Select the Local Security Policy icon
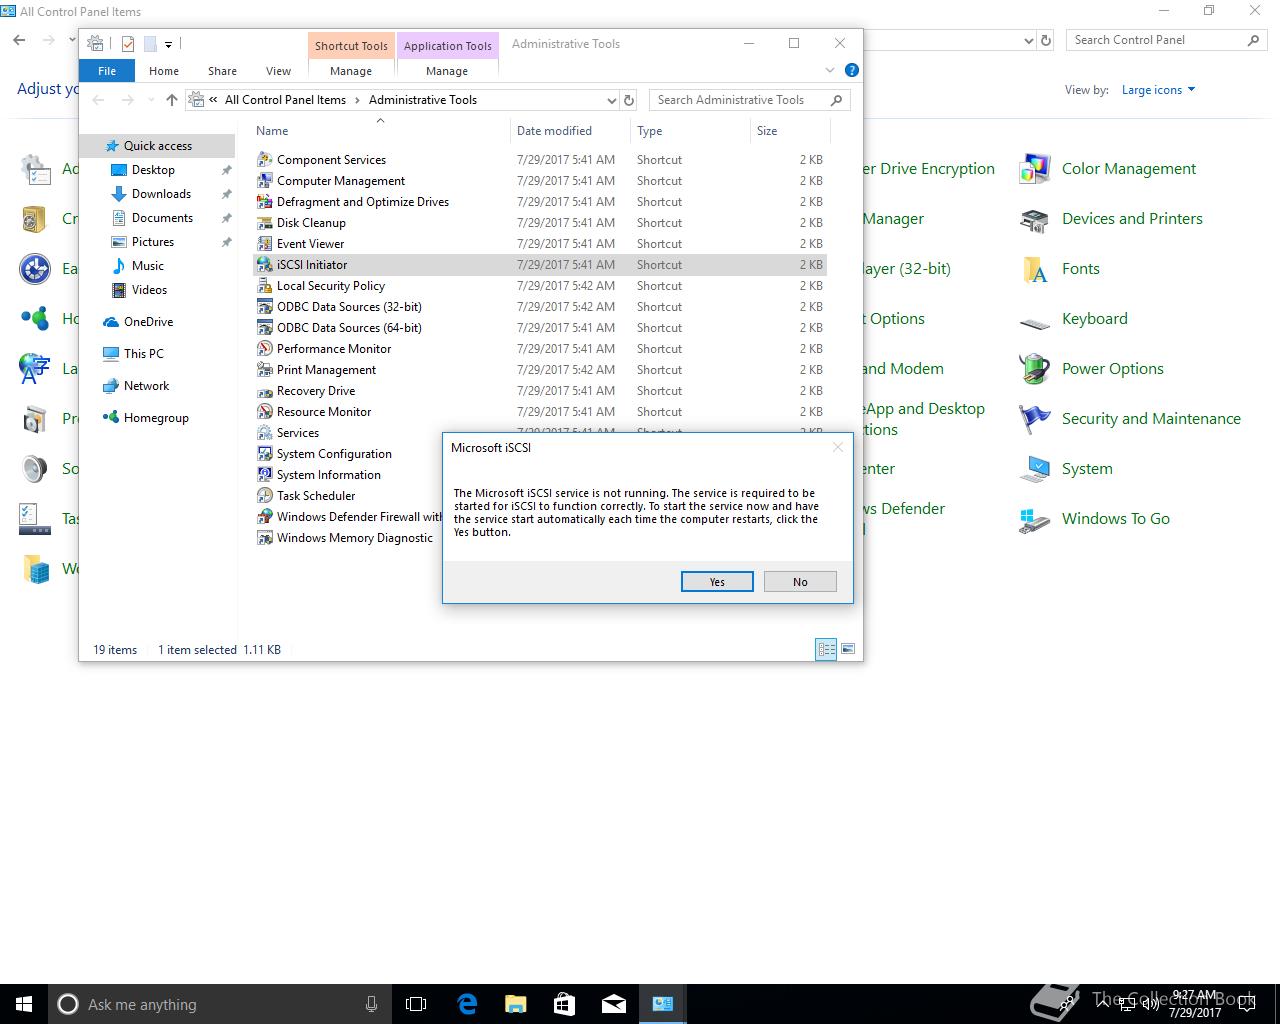This screenshot has height=1024, width=1280. 265,286
